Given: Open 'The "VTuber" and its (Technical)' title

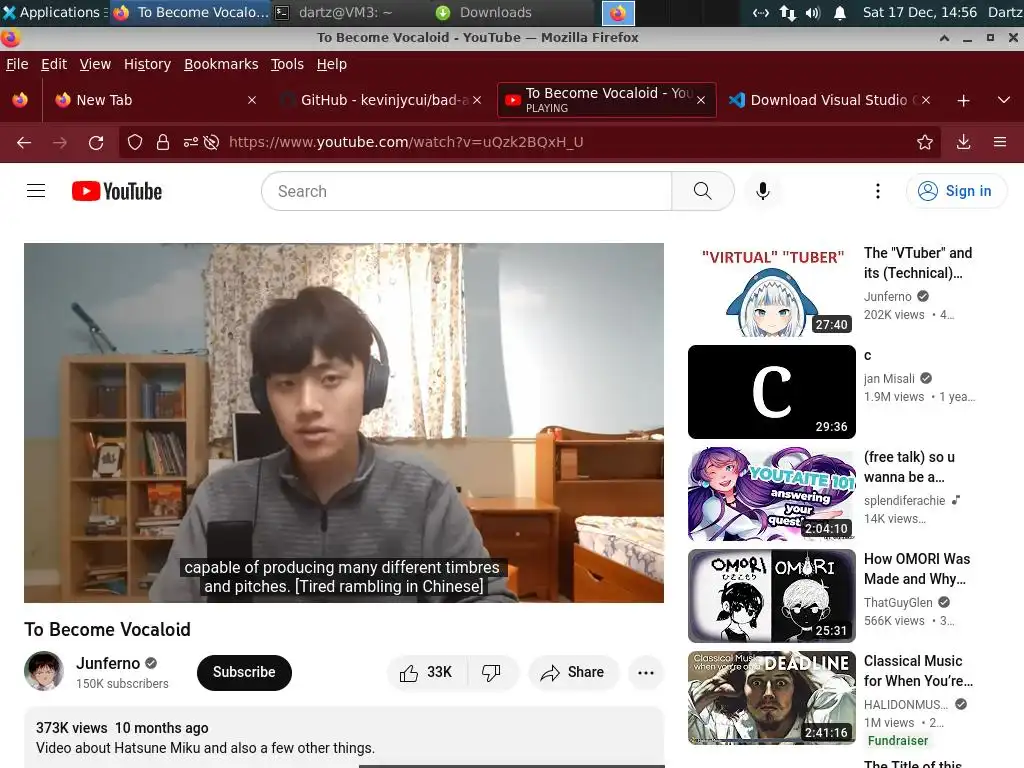Looking at the screenshot, I should coord(918,263).
